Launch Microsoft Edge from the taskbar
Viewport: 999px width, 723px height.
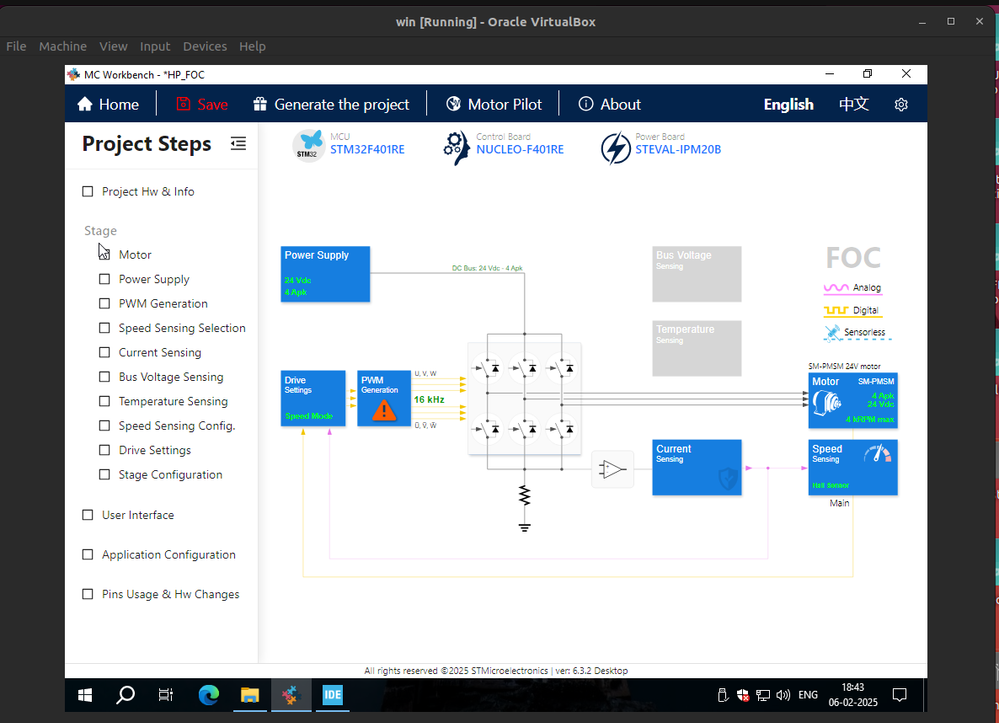coord(208,695)
